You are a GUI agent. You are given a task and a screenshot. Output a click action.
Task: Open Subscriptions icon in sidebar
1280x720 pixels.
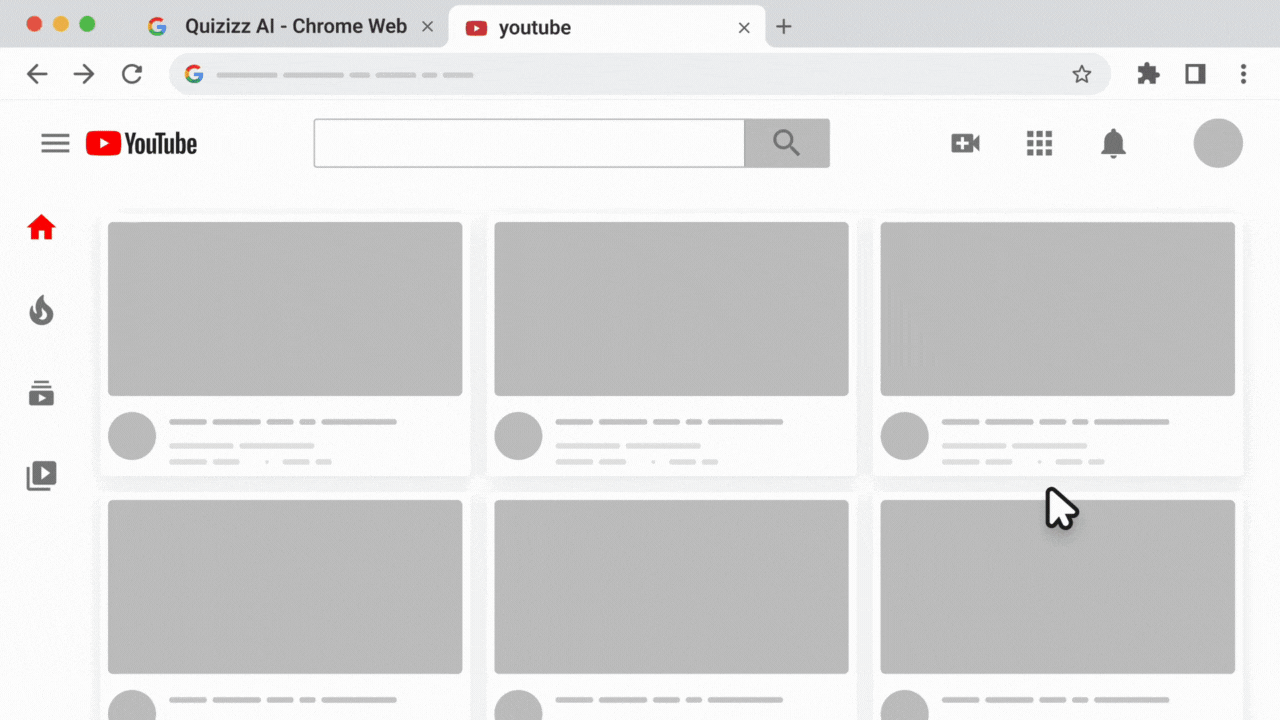(x=41, y=393)
